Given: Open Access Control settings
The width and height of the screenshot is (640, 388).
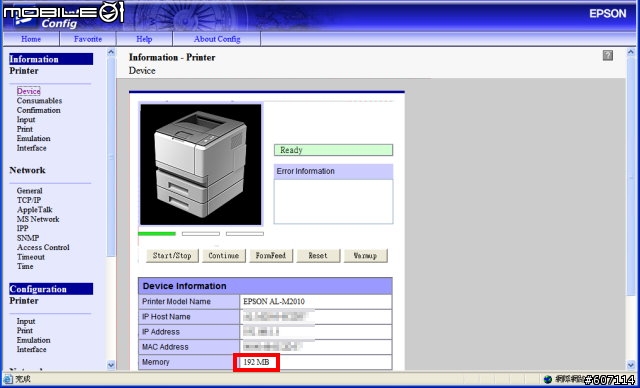Looking at the screenshot, I should 43,247.
